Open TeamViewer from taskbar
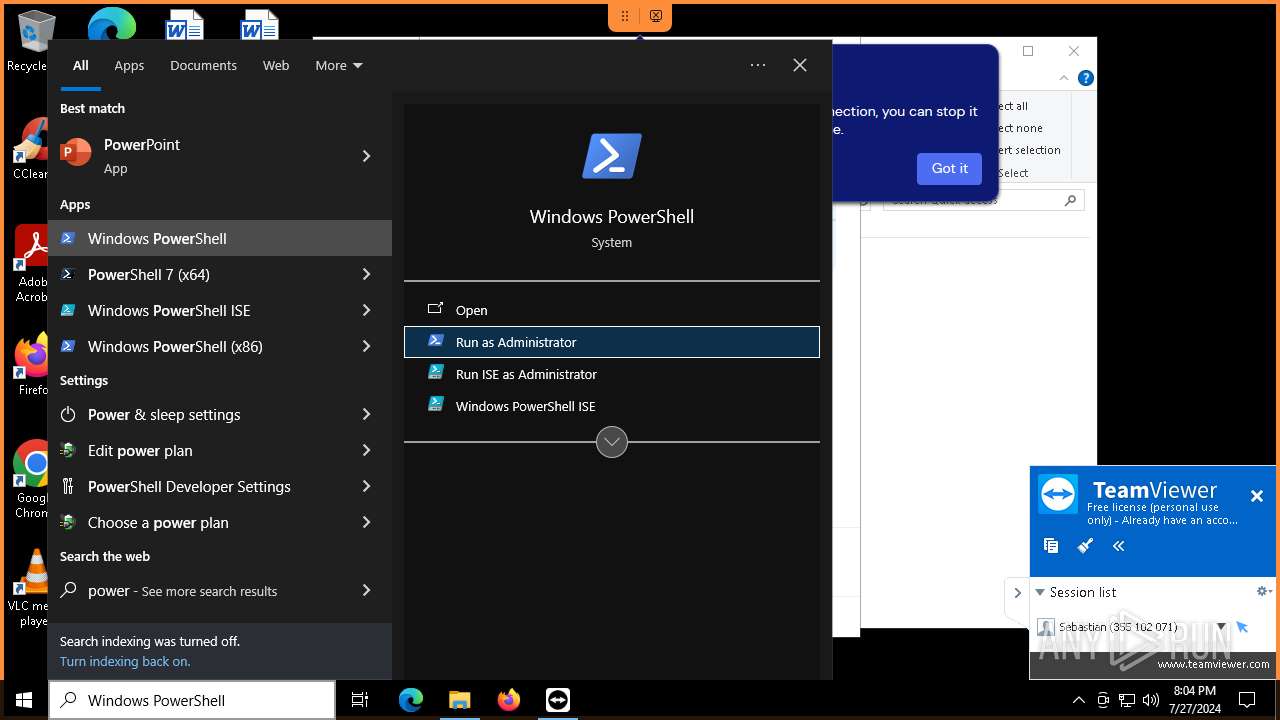This screenshot has height=720, width=1280. pyautogui.click(x=558, y=700)
